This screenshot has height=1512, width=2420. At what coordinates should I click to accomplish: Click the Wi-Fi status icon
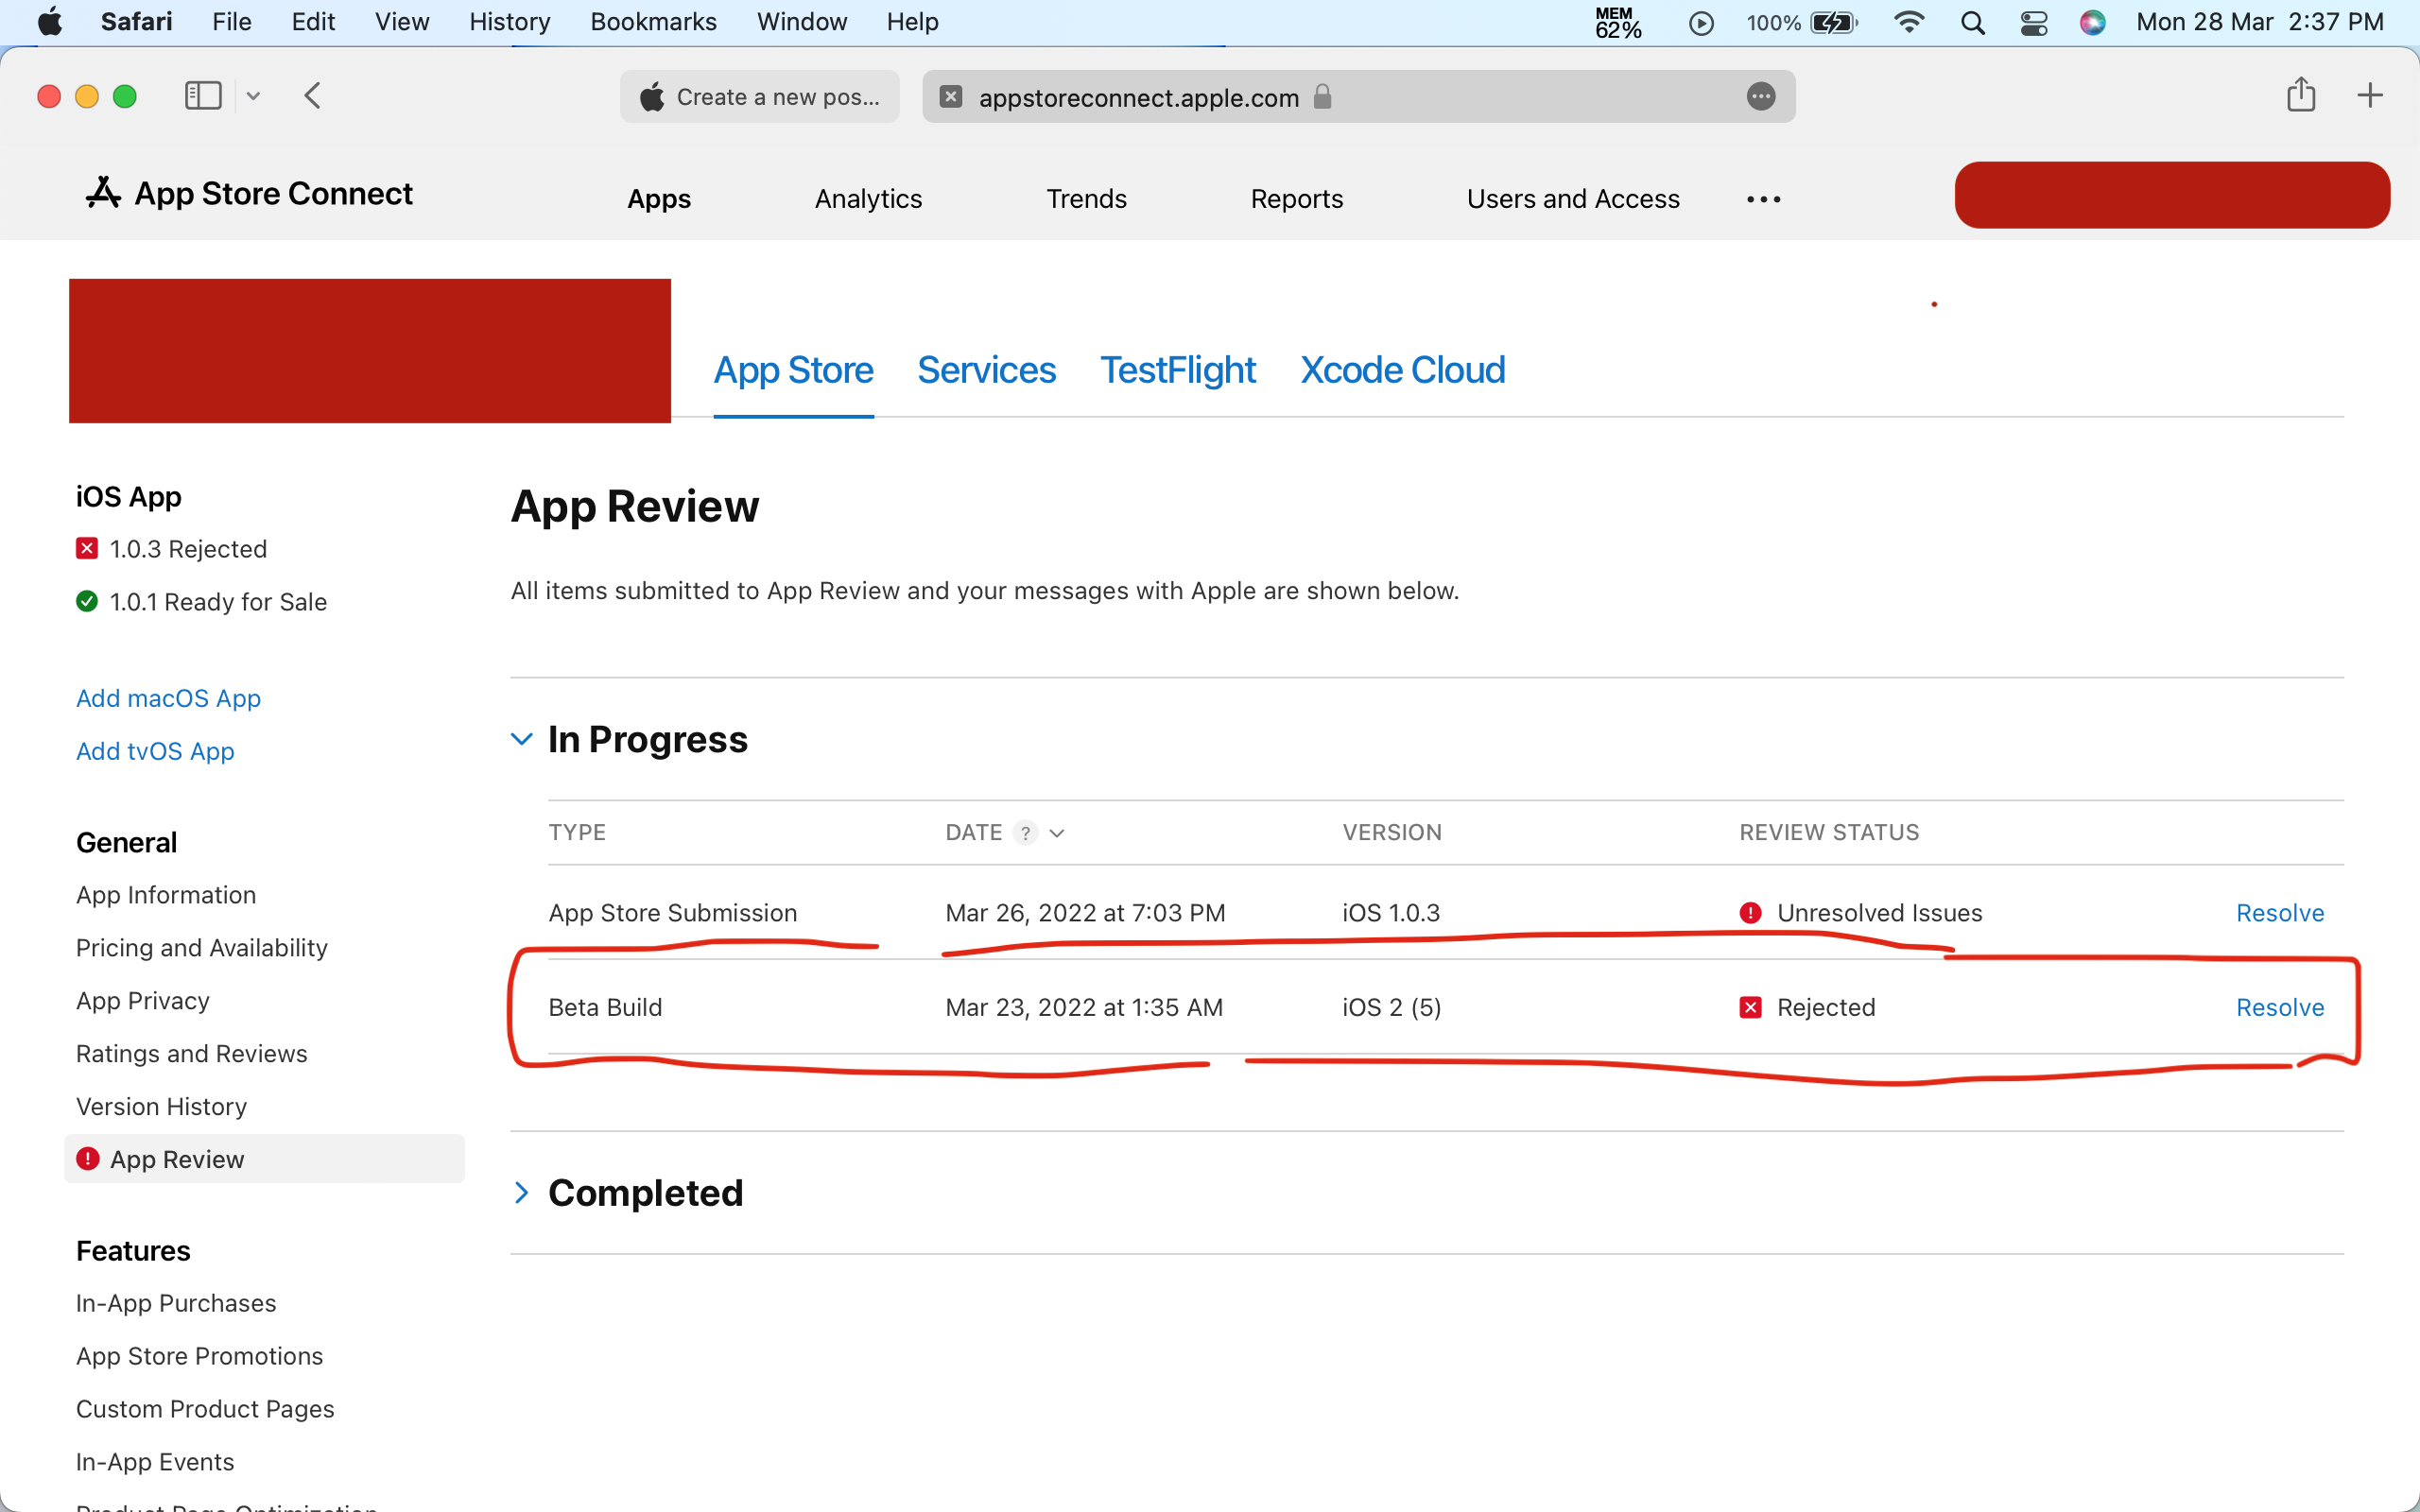1909,22
